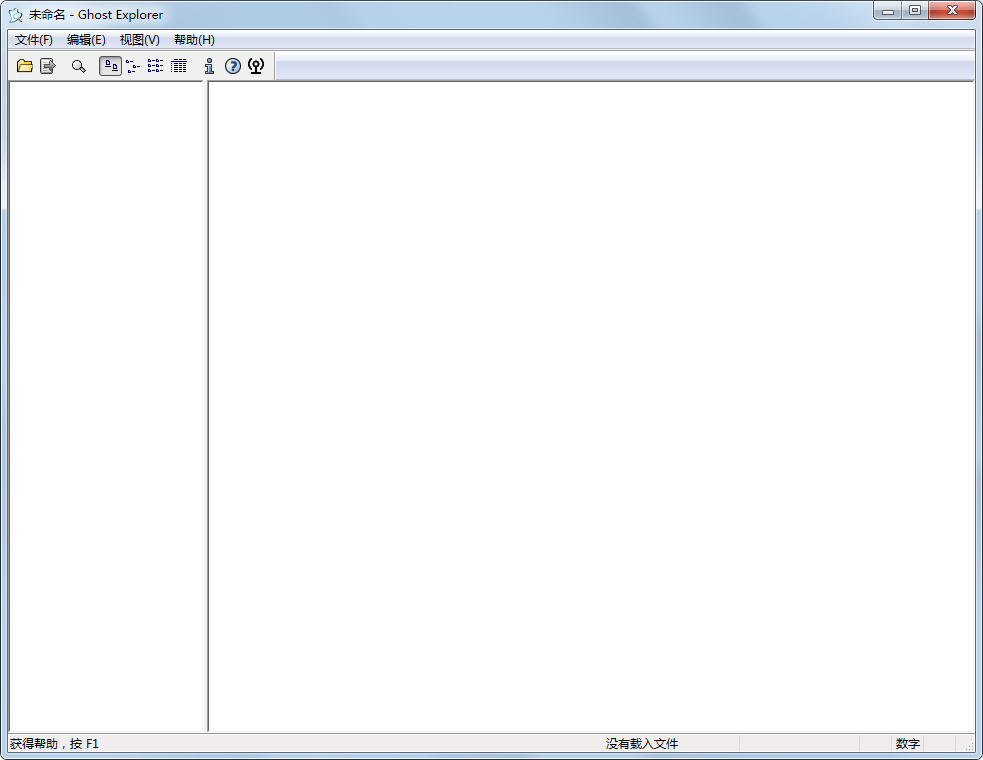Viewport: 983px width, 760px height.
Task: Switch to small icons view
Action: [133, 66]
